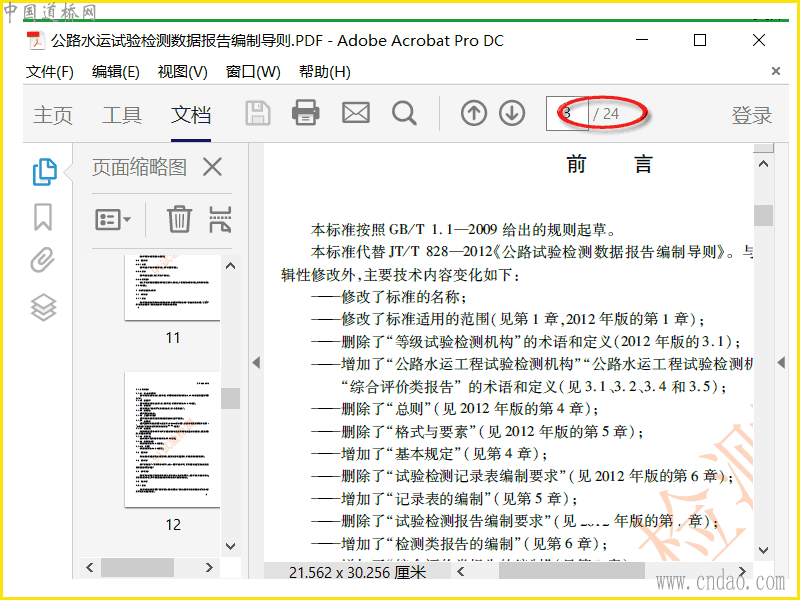Minimize the Acrobat window
This screenshot has width=800, height=600.
(x=642, y=40)
